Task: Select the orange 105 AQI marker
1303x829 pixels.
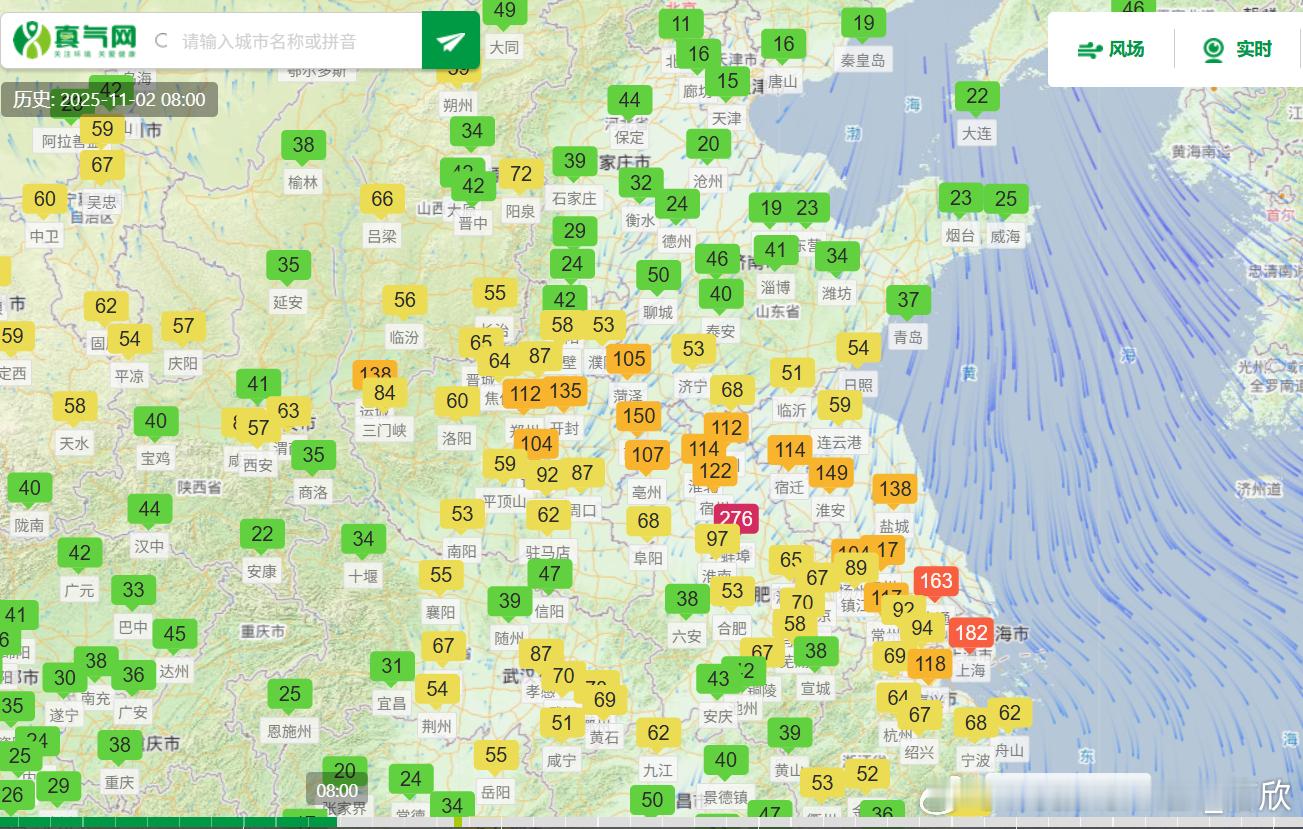Action: (628, 359)
